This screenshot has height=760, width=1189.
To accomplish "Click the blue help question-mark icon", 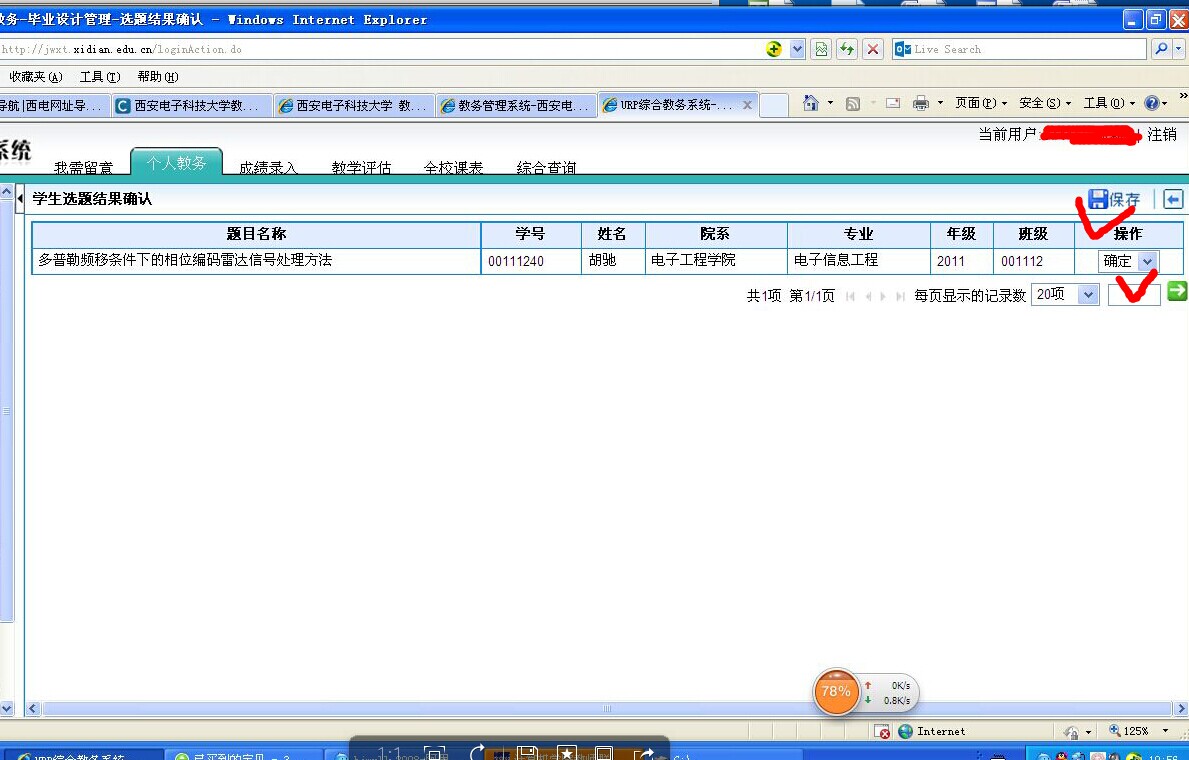I will click(1151, 103).
